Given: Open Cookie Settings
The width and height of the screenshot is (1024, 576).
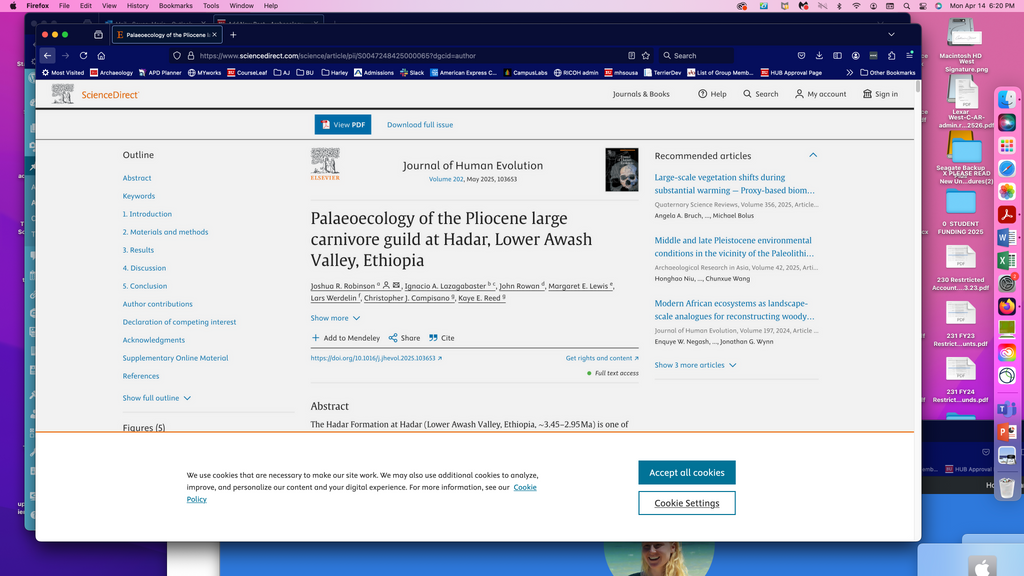Looking at the screenshot, I should pyautogui.click(x=686, y=503).
